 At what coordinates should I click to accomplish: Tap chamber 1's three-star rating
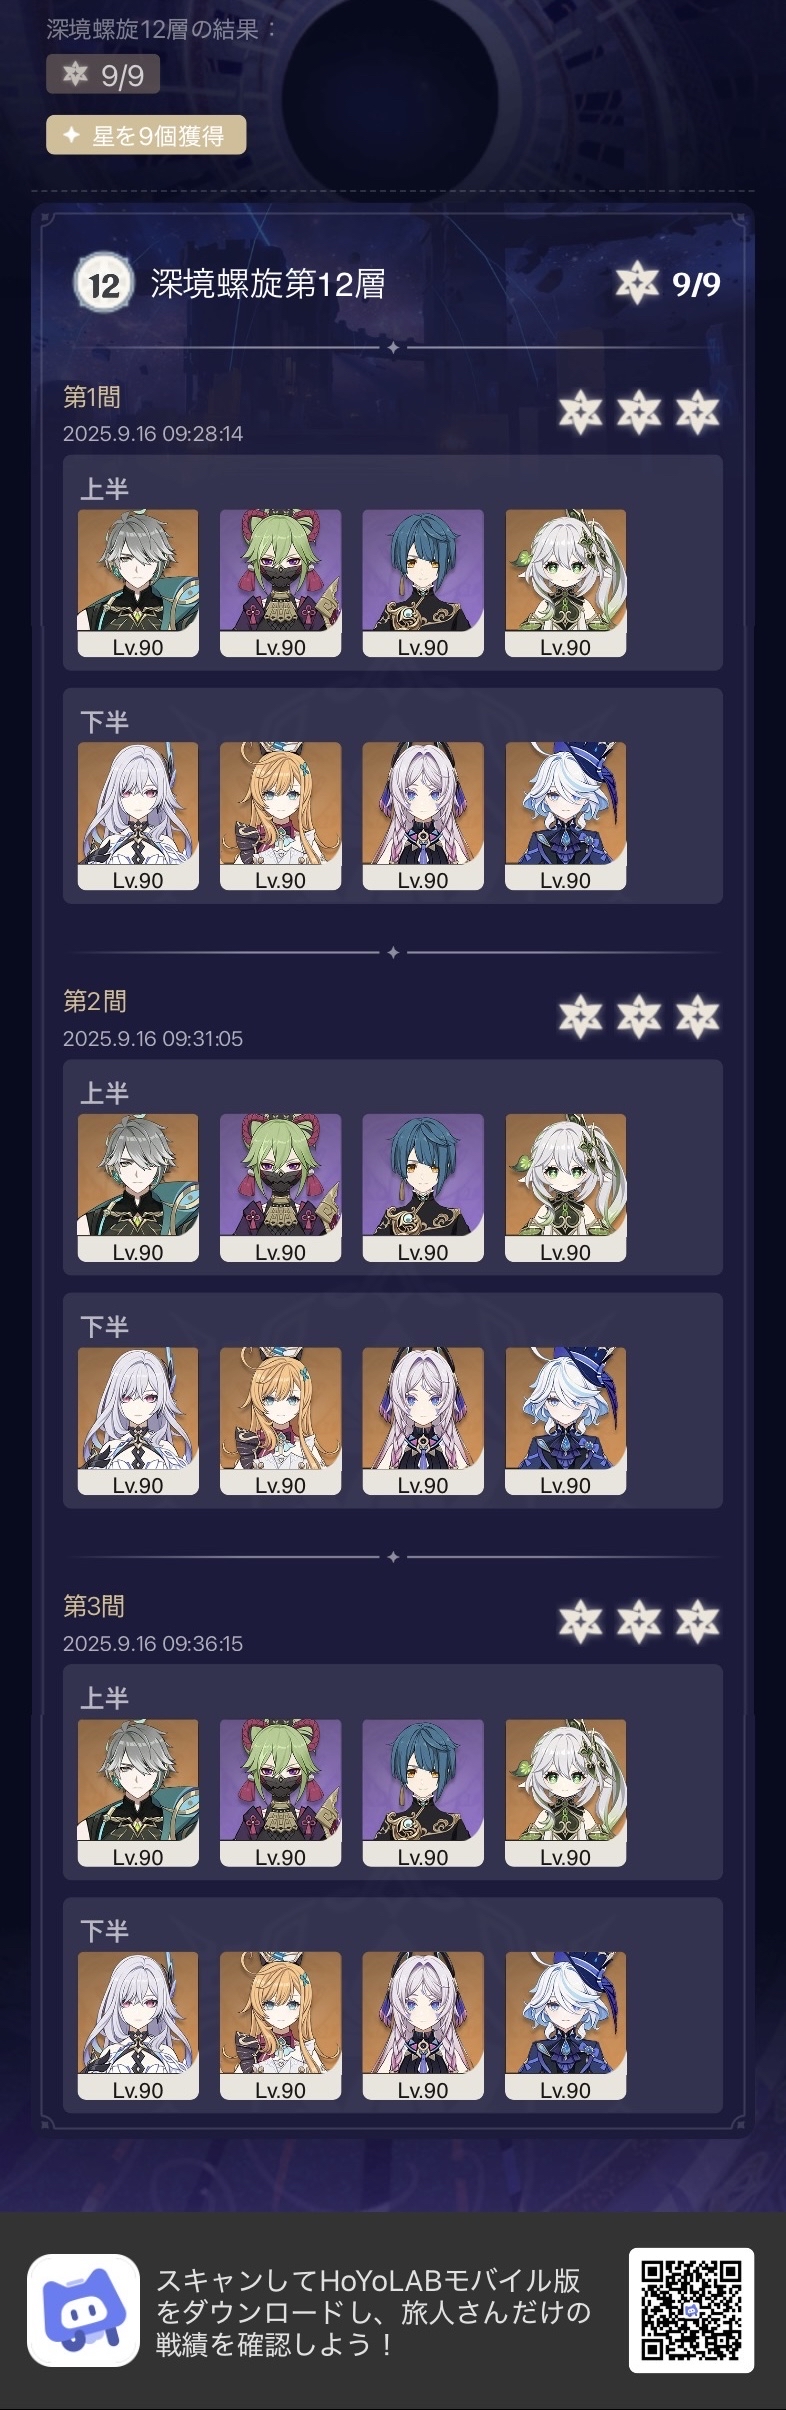[x=639, y=412]
